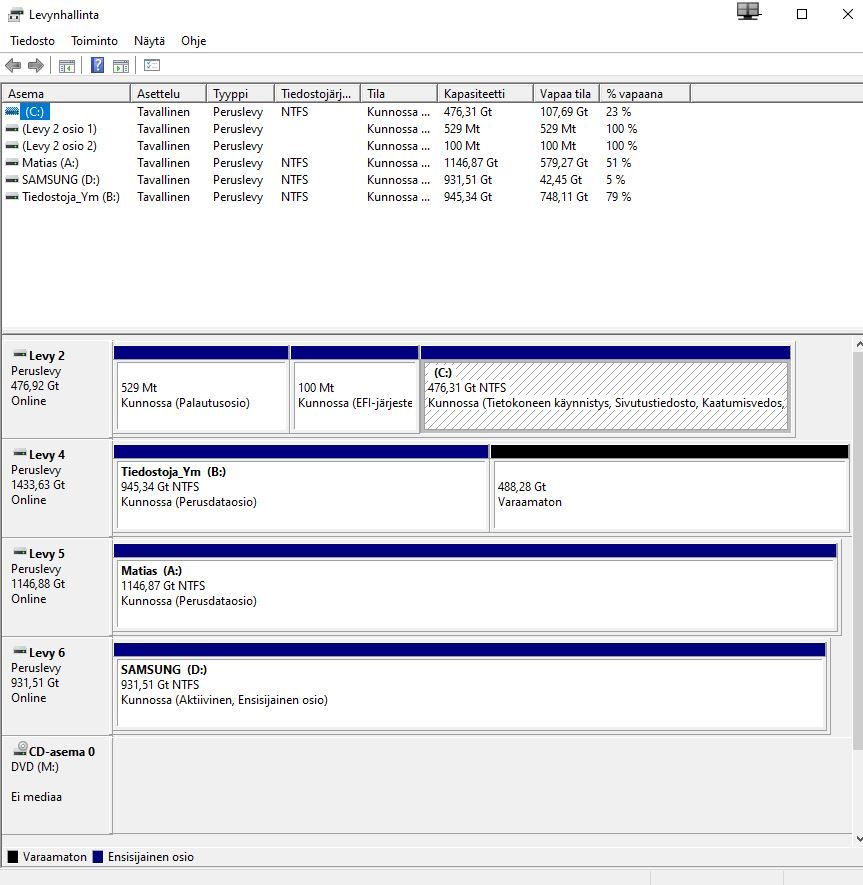This screenshot has width=863, height=885.
Task: Click the 79 % free cell
Action: coord(619,196)
